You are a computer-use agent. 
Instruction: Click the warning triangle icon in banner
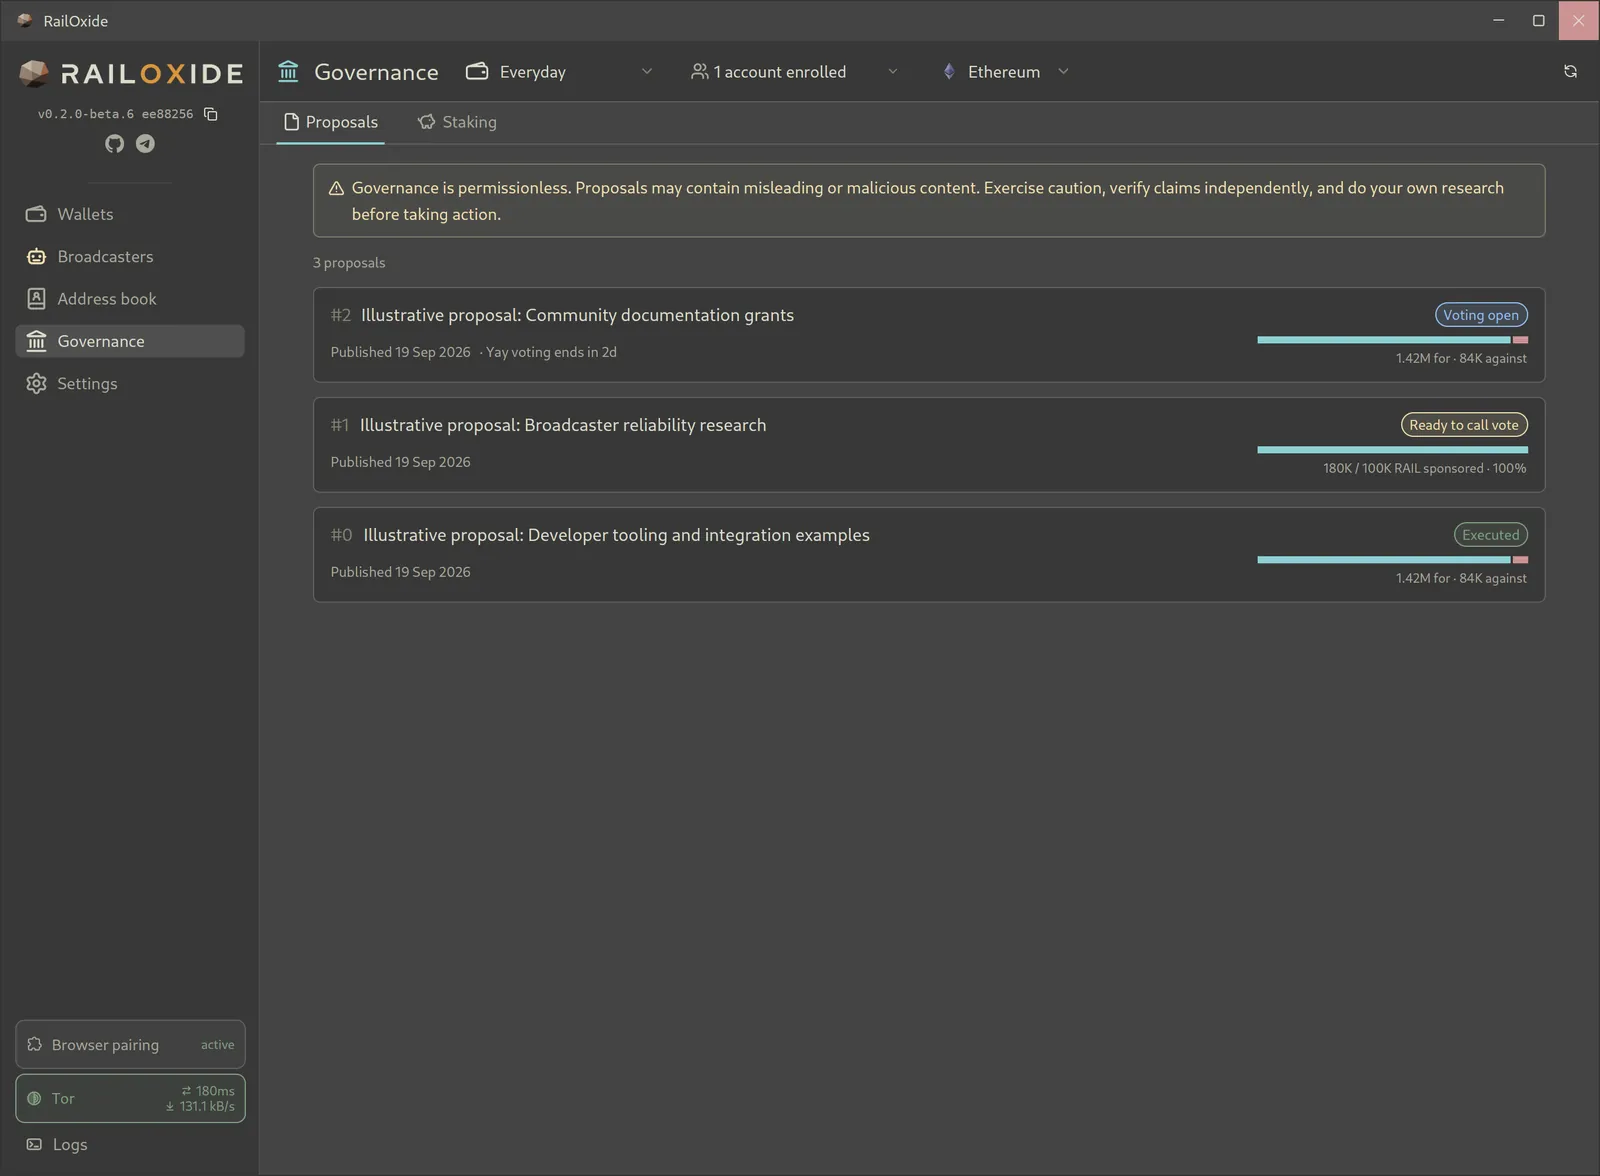(x=336, y=188)
